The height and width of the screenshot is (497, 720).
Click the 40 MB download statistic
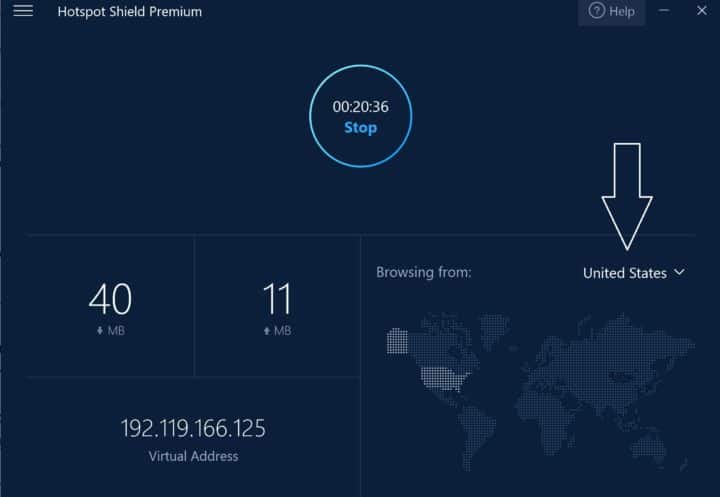(110, 308)
